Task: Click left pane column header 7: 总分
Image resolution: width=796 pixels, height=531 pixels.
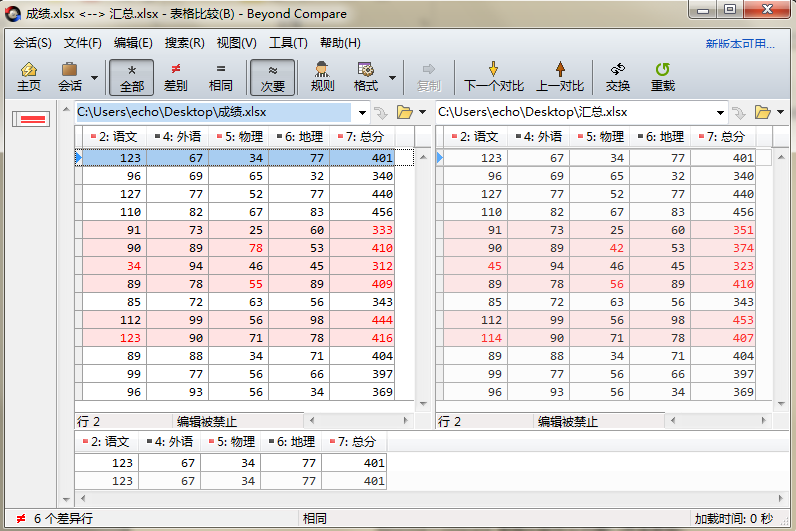Action: 361,137
